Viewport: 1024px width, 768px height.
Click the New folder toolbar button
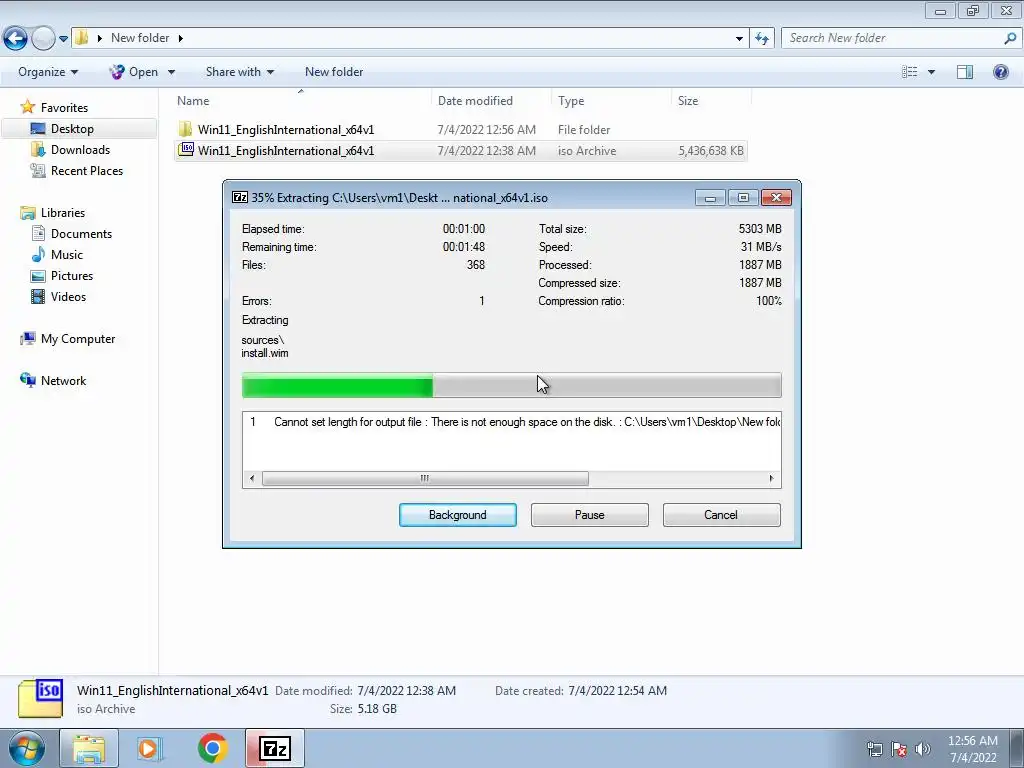pyautogui.click(x=334, y=72)
